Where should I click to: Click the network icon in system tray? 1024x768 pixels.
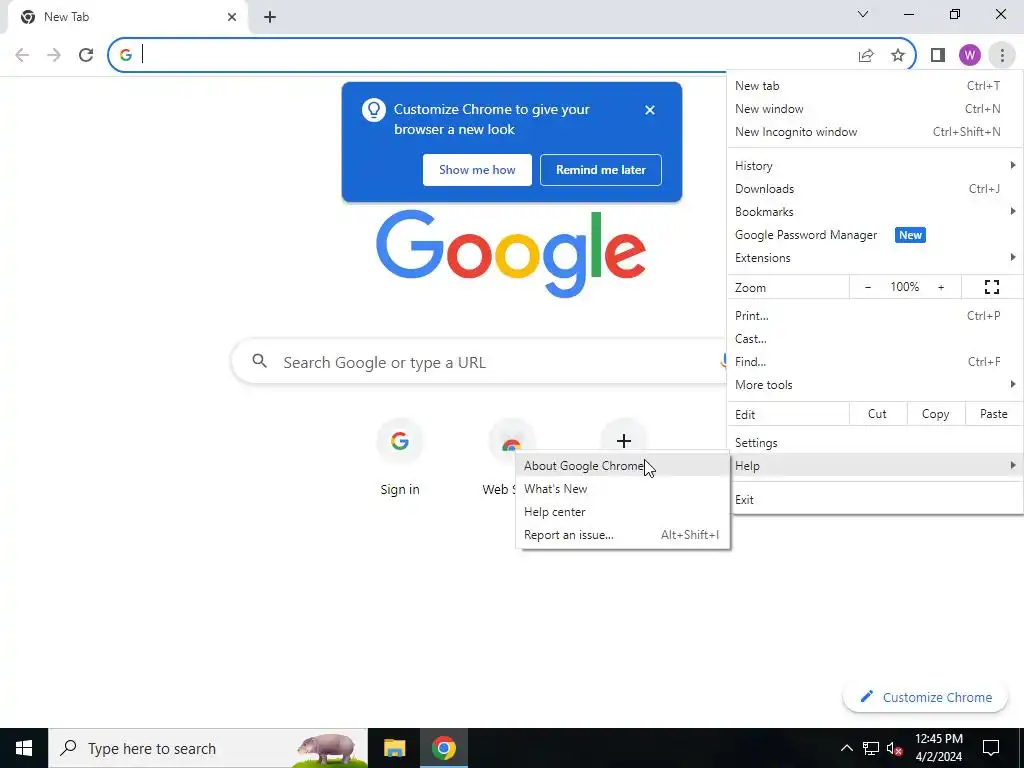pyautogui.click(x=871, y=748)
